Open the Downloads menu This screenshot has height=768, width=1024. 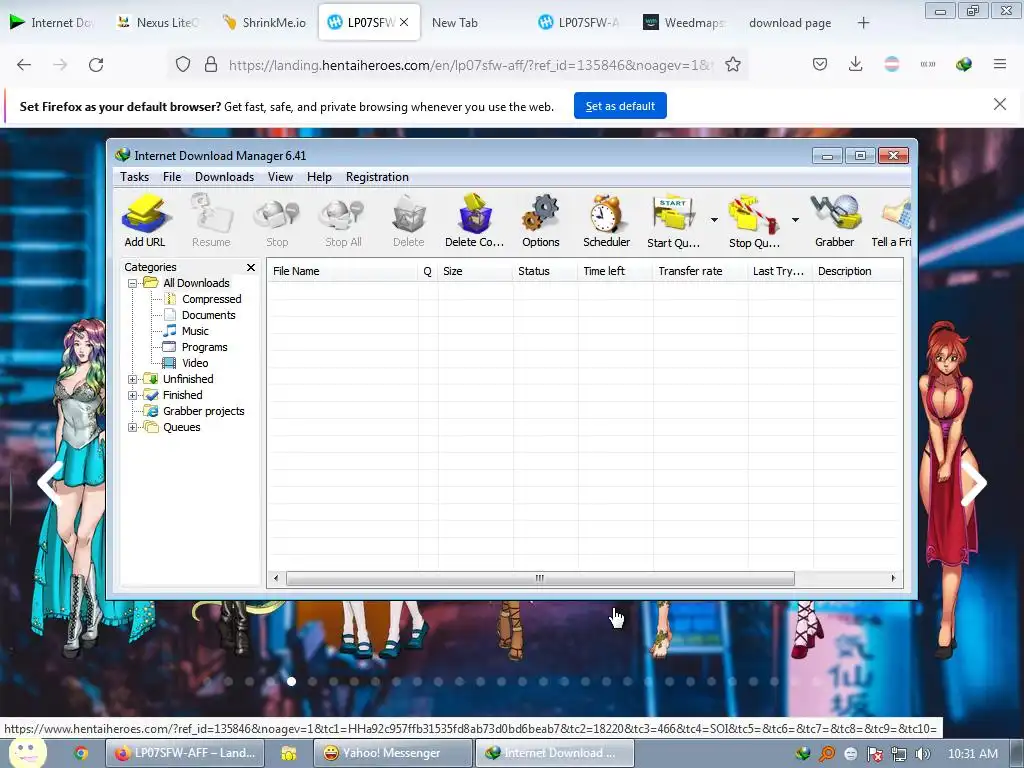224,177
